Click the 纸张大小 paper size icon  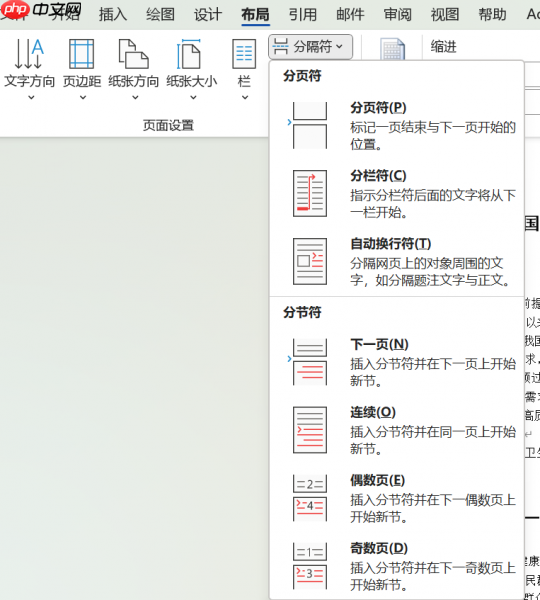click(x=188, y=54)
